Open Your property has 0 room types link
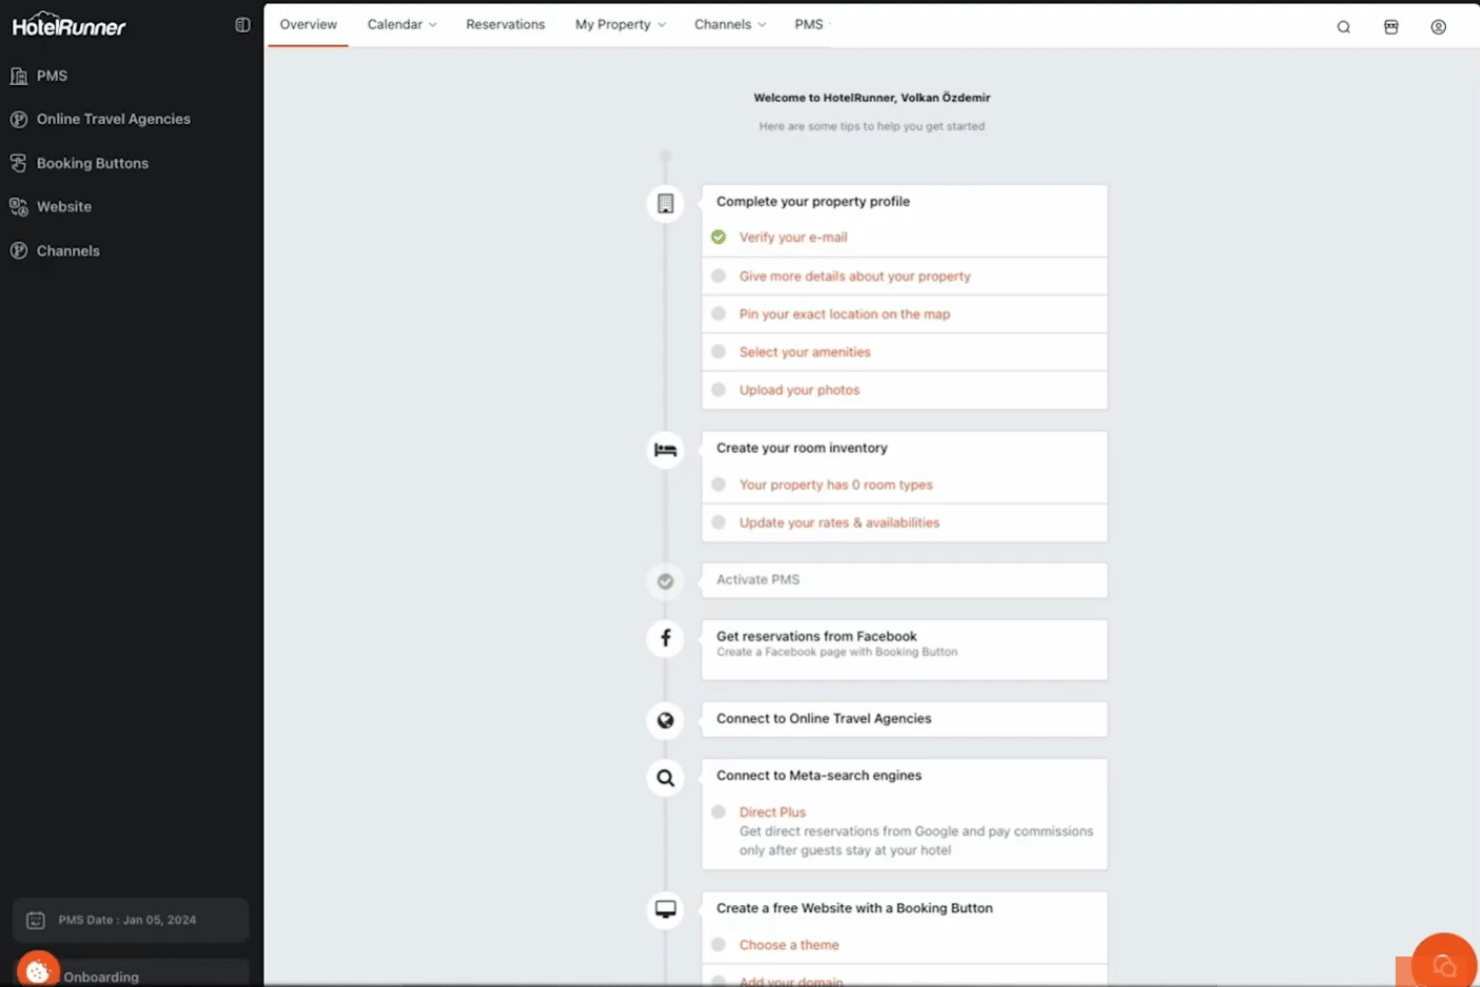This screenshot has height=987, width=1480. coord(836,485)
